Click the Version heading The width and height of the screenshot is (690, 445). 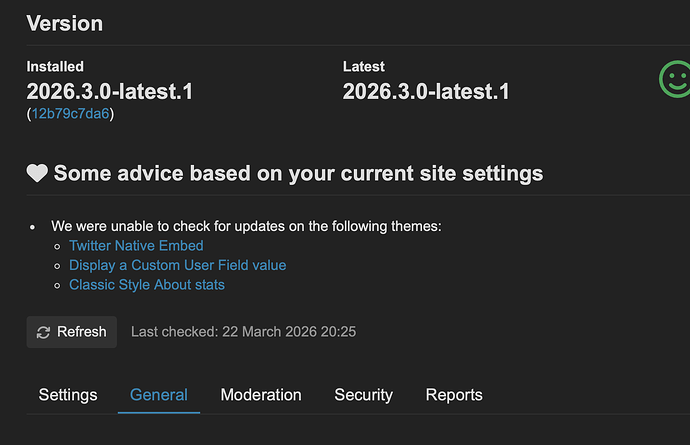(x=65, y=23)
